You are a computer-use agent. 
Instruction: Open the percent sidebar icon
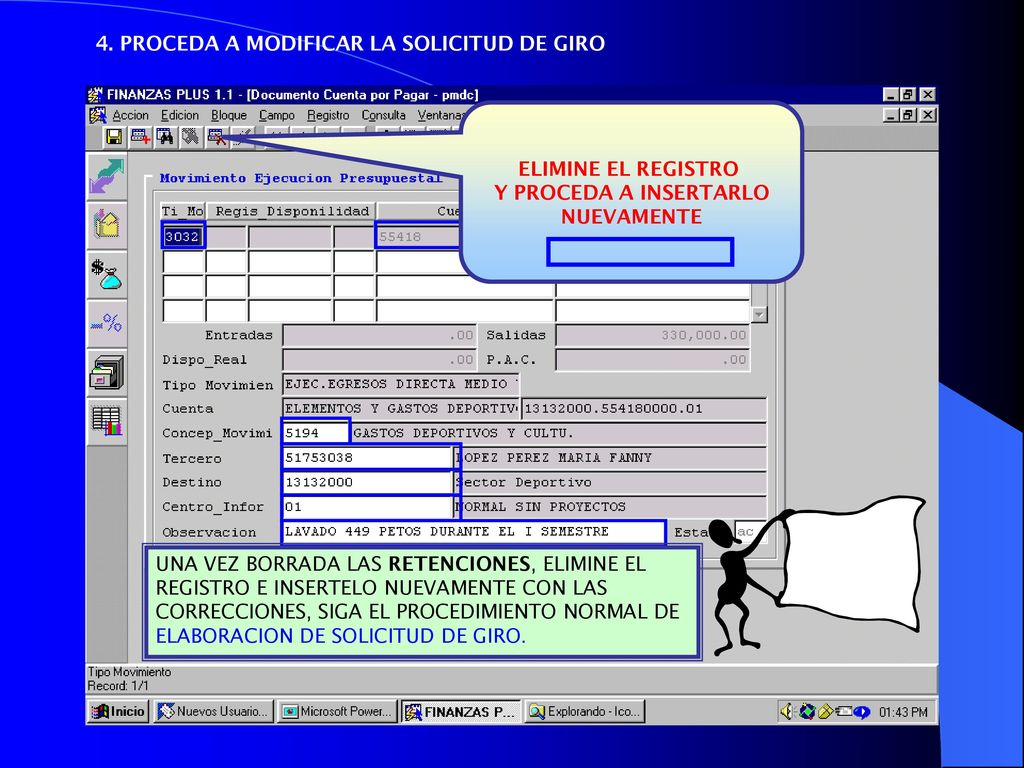[x=106, y=323]
